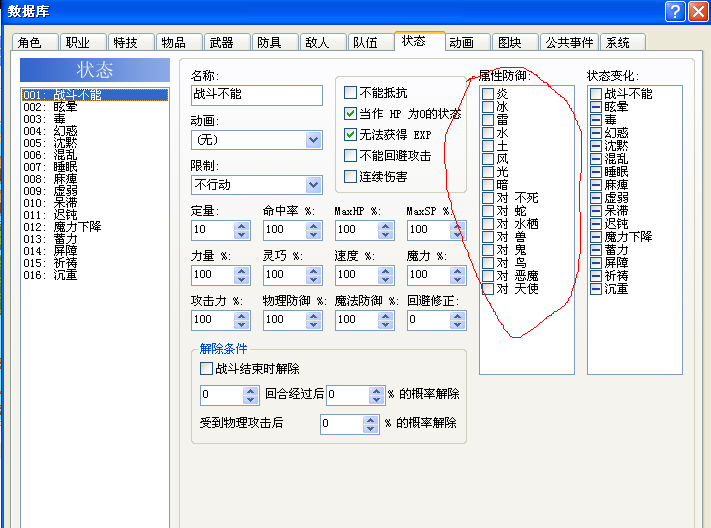Check the 炎 element defense box
Screen dimensions: 711x528
pos(488,94)
